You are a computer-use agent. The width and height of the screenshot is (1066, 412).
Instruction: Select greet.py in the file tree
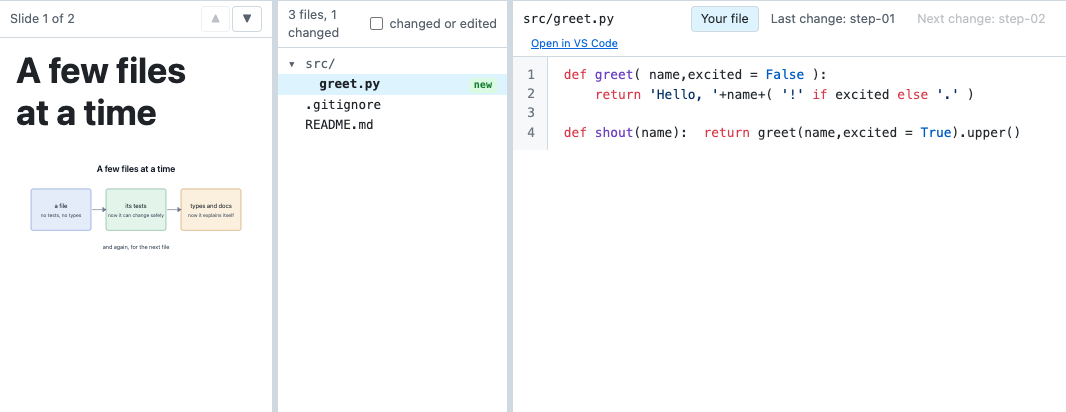click(392, 84)
